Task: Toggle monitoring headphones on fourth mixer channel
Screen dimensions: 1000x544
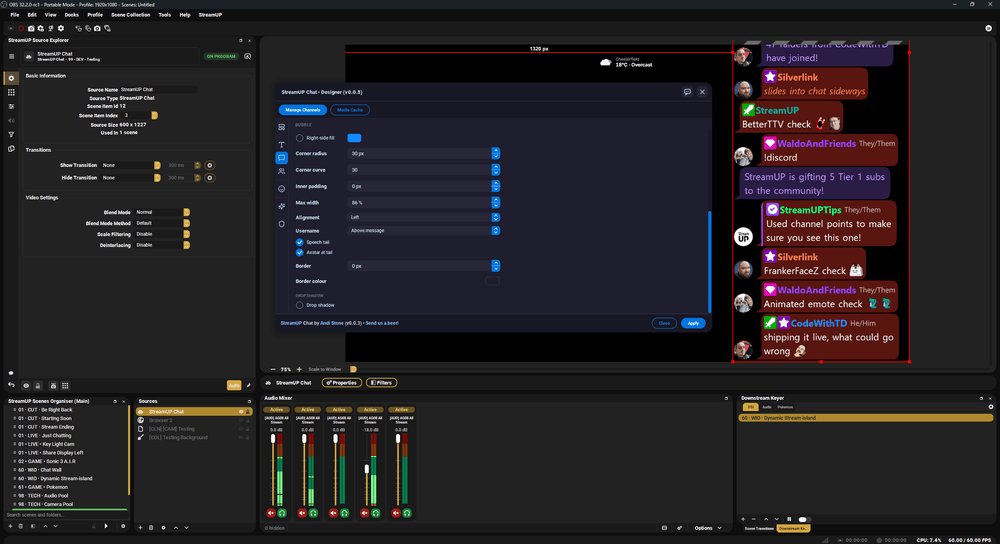Action: point(376,513)
